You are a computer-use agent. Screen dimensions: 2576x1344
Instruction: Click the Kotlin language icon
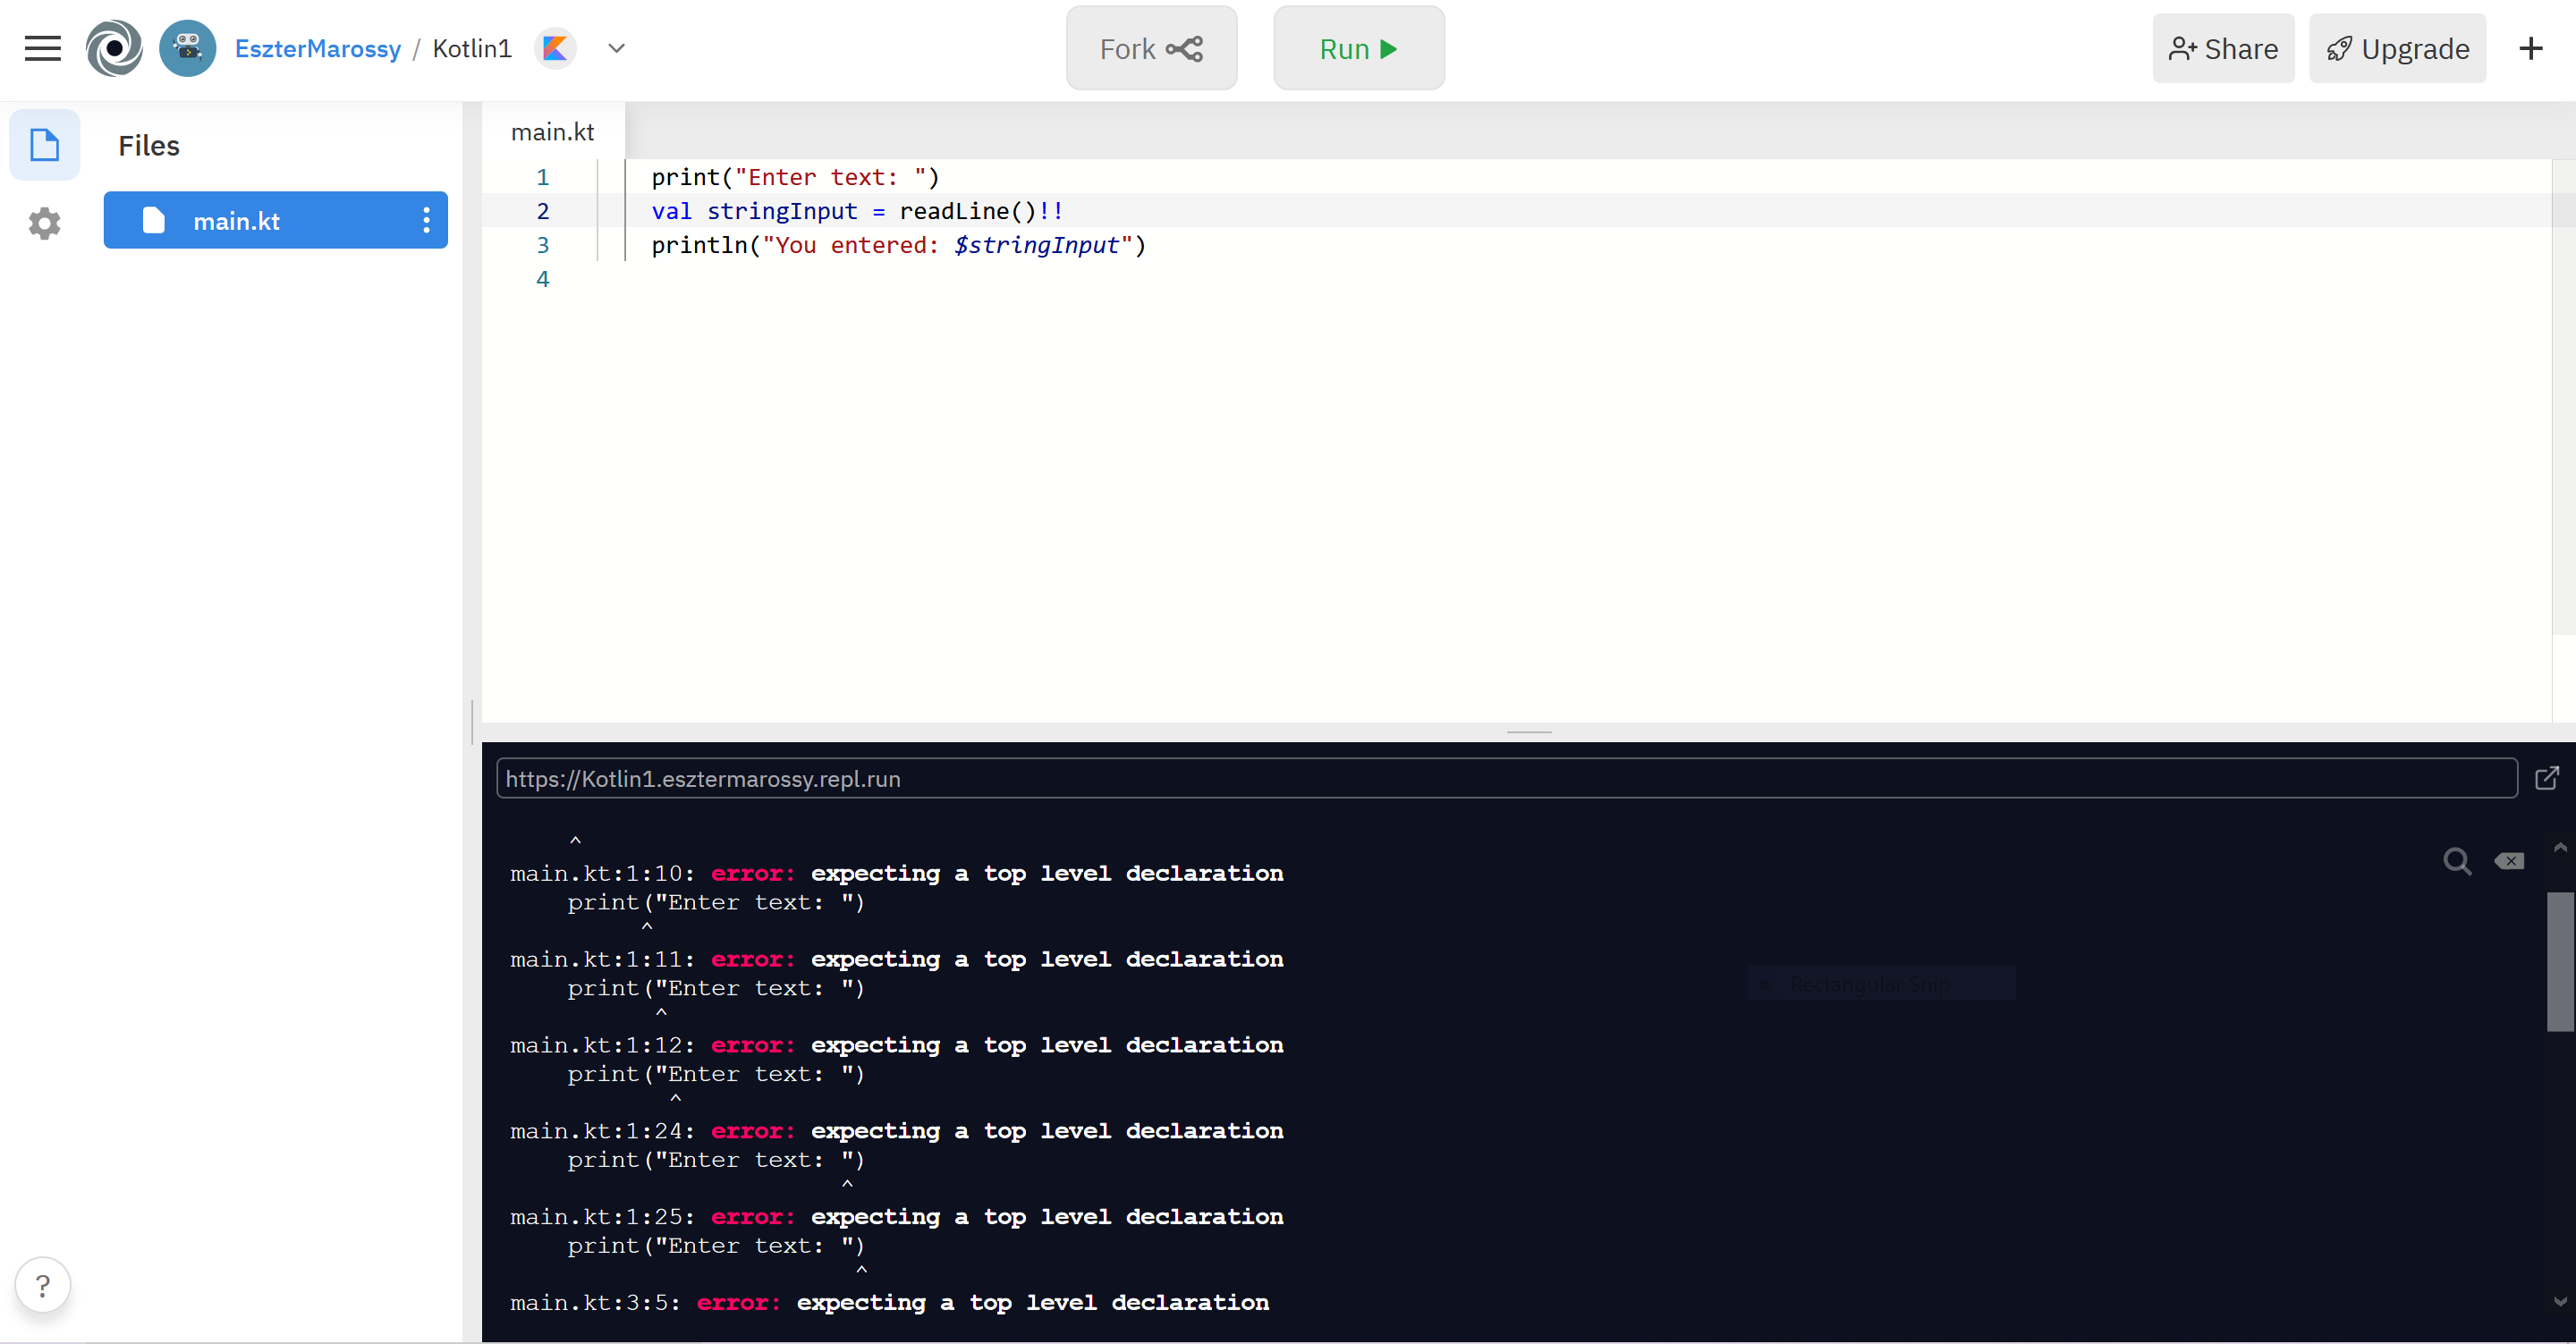(x=555, y=49)
